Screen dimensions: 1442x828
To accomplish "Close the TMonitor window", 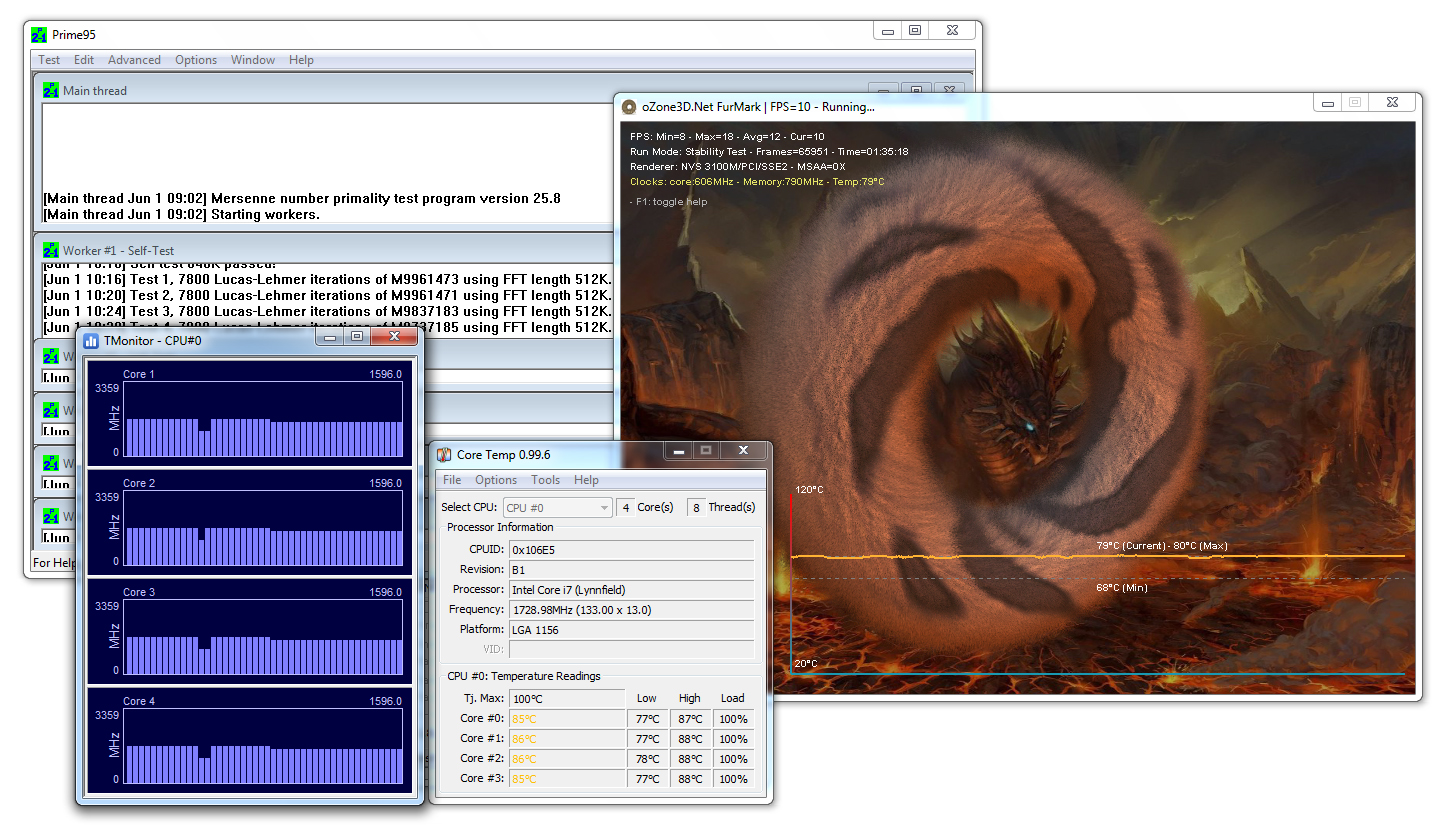I will tap(395, 338).
